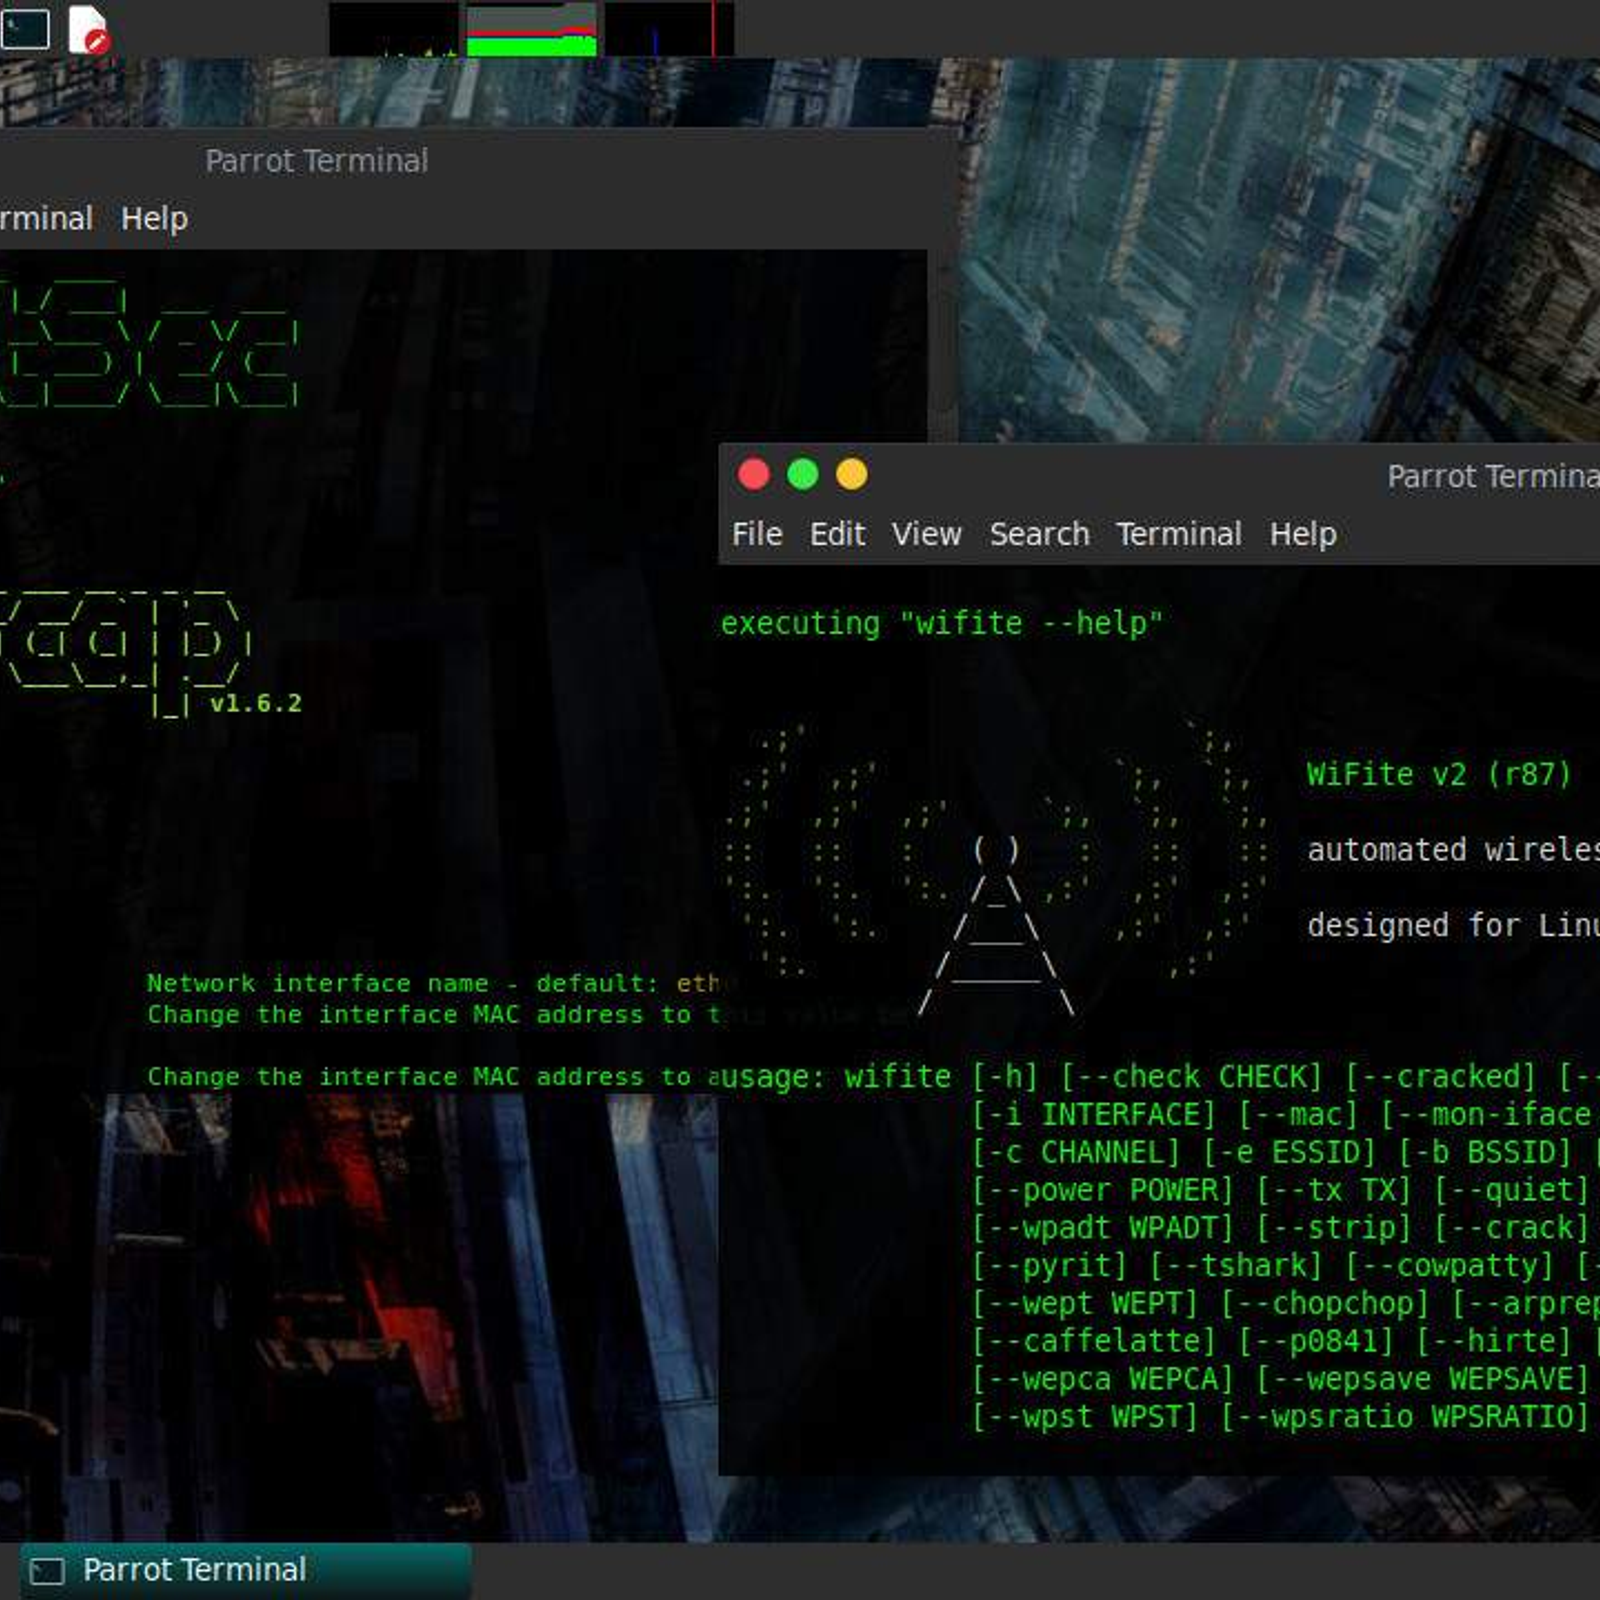Click the '[-c CHANNEL]' option text

click(1076, 1152)
